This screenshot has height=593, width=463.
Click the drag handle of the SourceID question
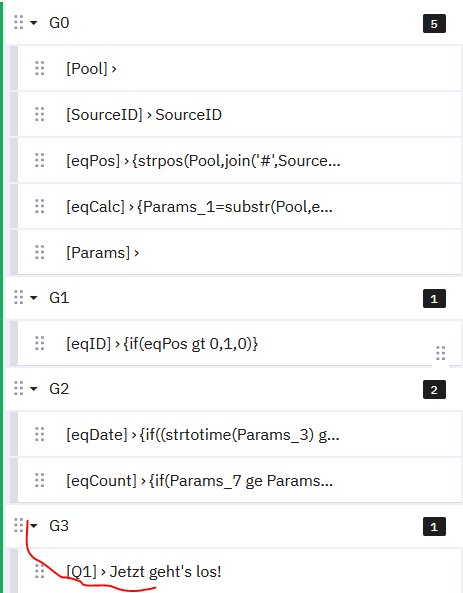[40, 114]
